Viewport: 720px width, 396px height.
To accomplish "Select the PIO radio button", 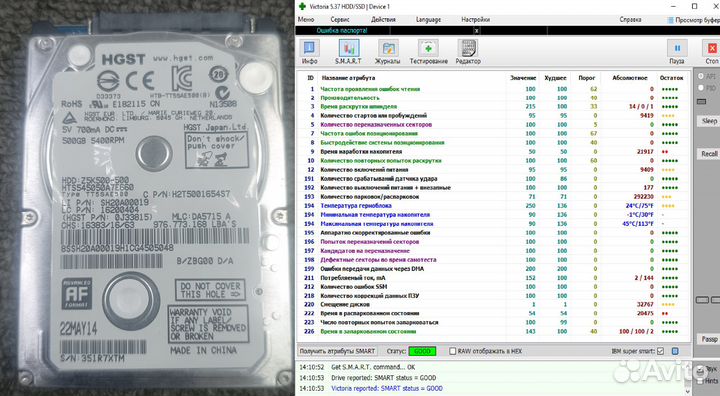I will [x=701, y=87].
